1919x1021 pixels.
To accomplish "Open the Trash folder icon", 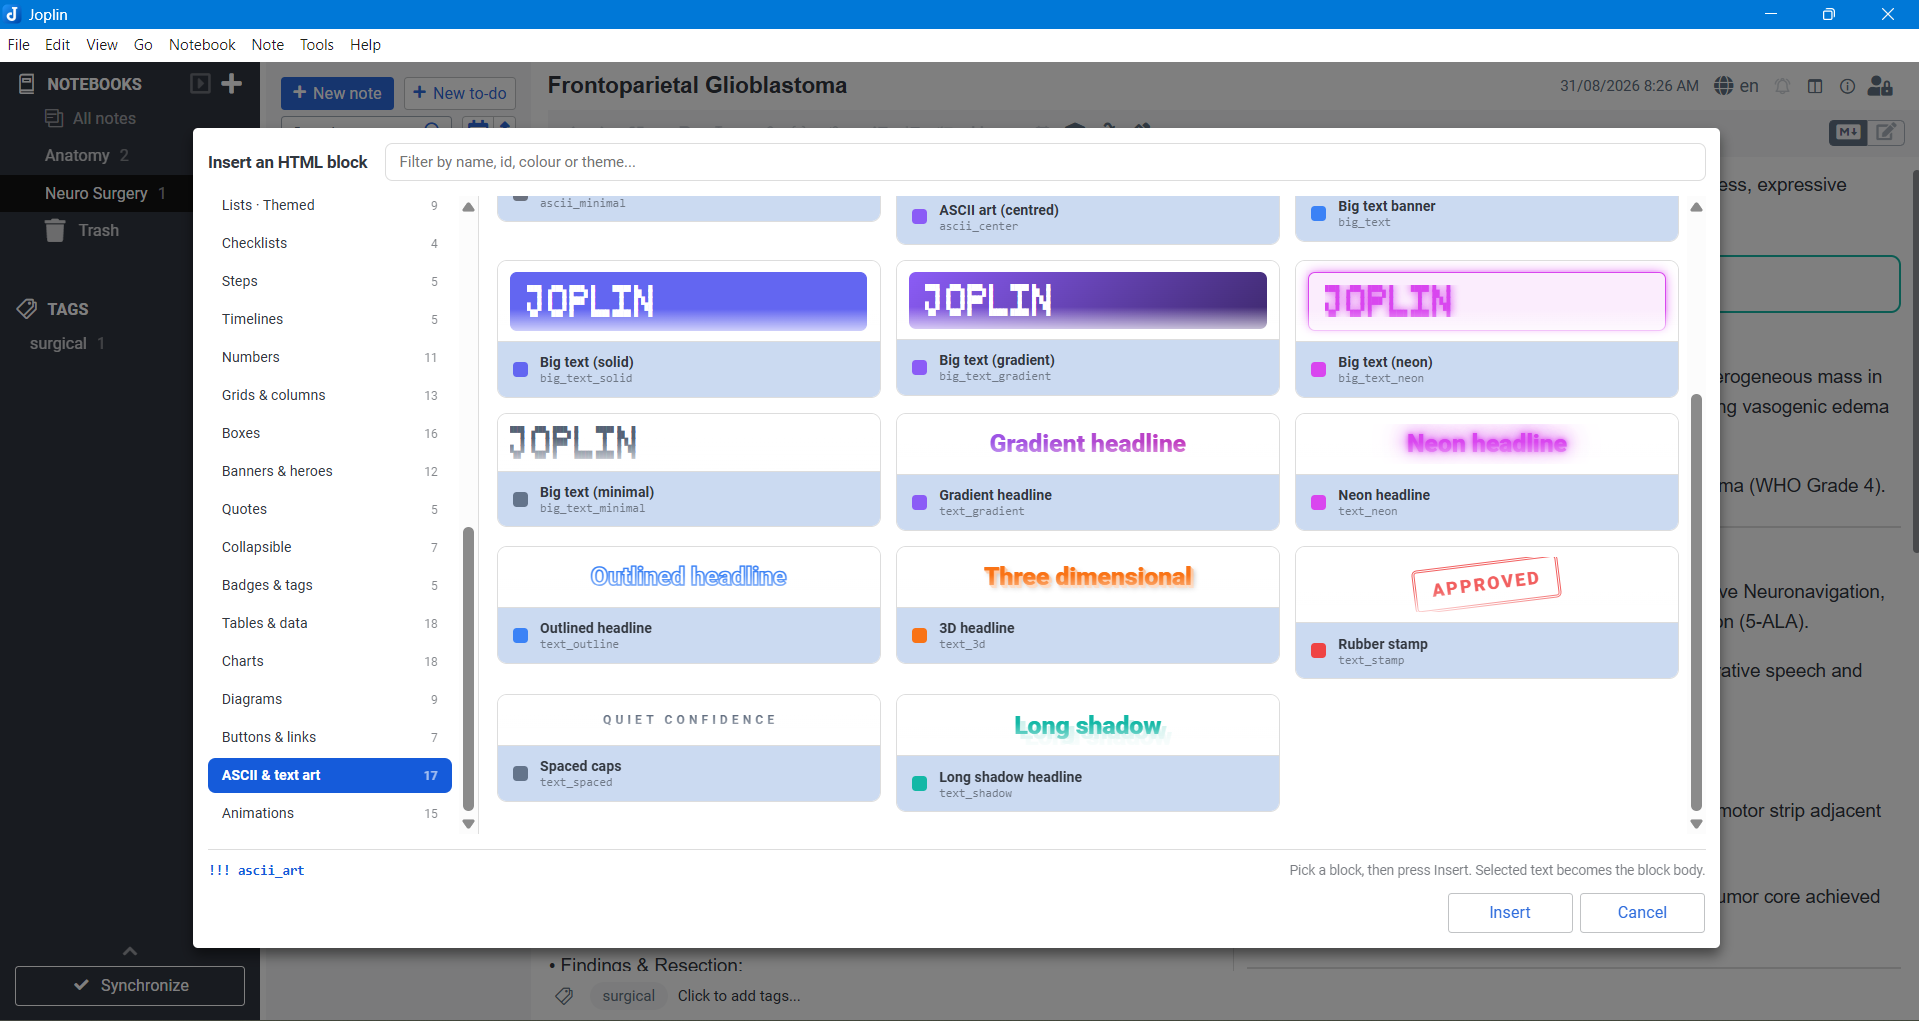I will tap(55, 230).
